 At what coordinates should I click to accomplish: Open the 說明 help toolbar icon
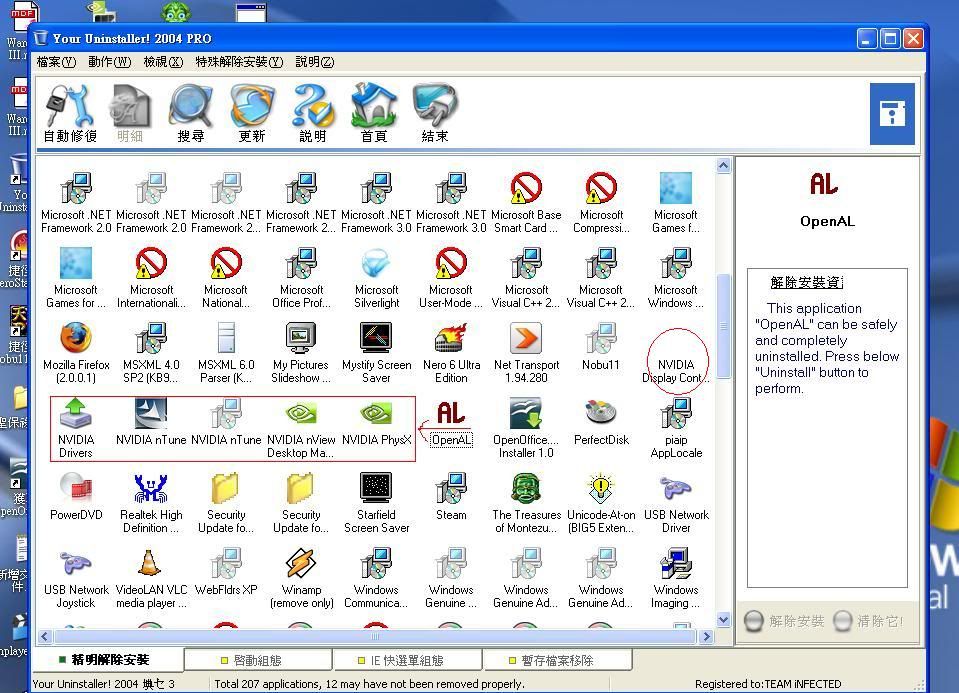click(x=312, y=112)
